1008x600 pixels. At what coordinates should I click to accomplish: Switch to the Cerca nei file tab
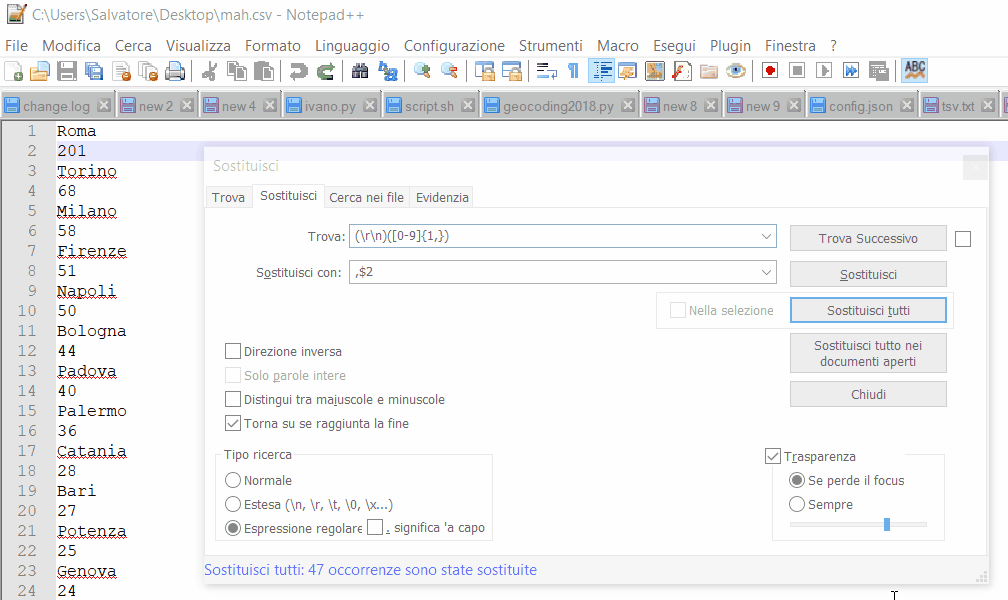pyautogui.click(x=366, y=198)
